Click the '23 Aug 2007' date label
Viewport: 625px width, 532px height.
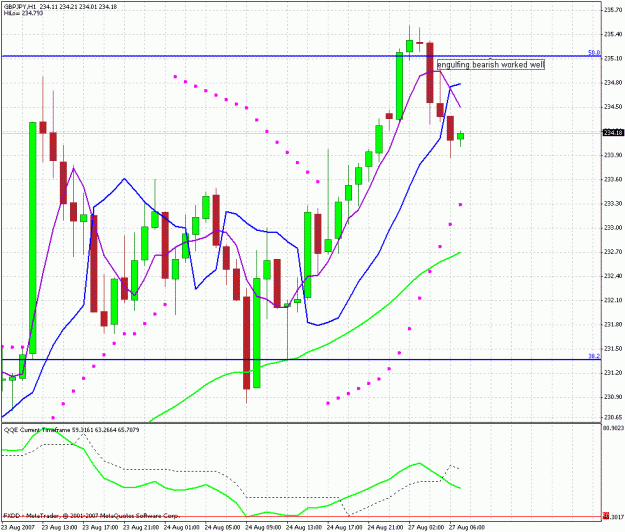[x=18, y=528]
